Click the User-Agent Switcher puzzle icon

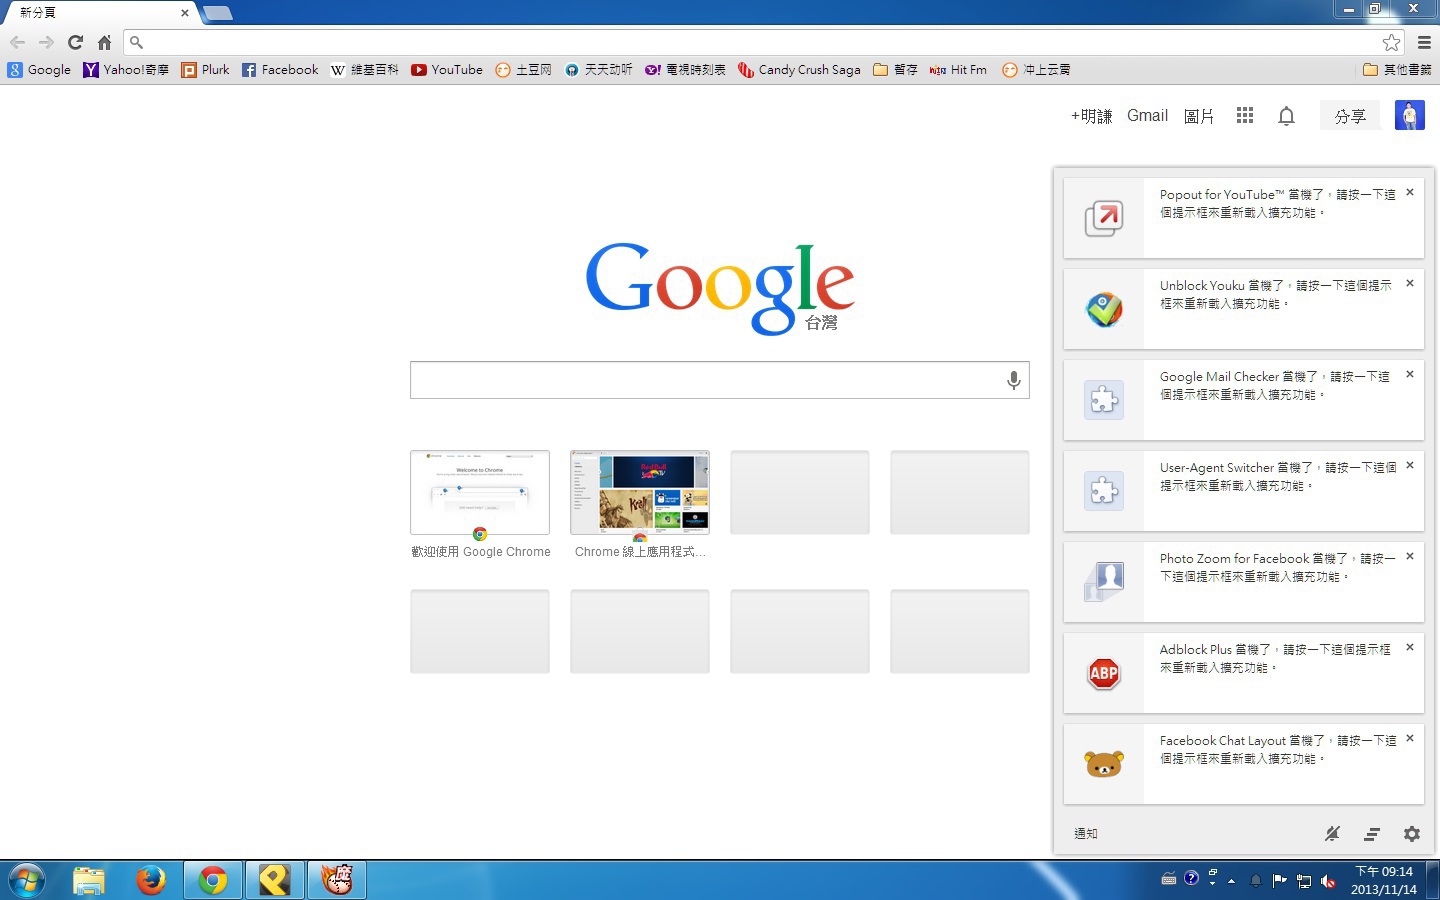point(1104,491)
